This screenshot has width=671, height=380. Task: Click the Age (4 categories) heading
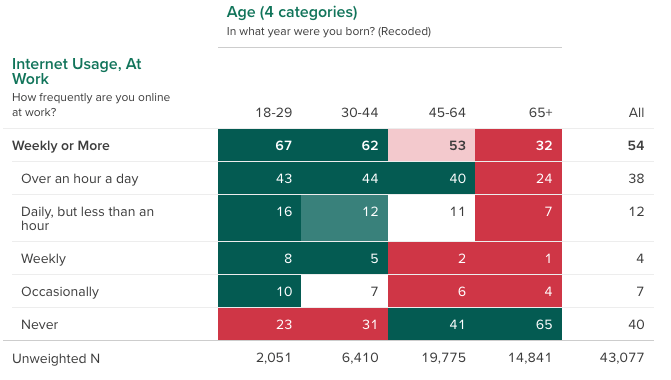click(291, 12)
